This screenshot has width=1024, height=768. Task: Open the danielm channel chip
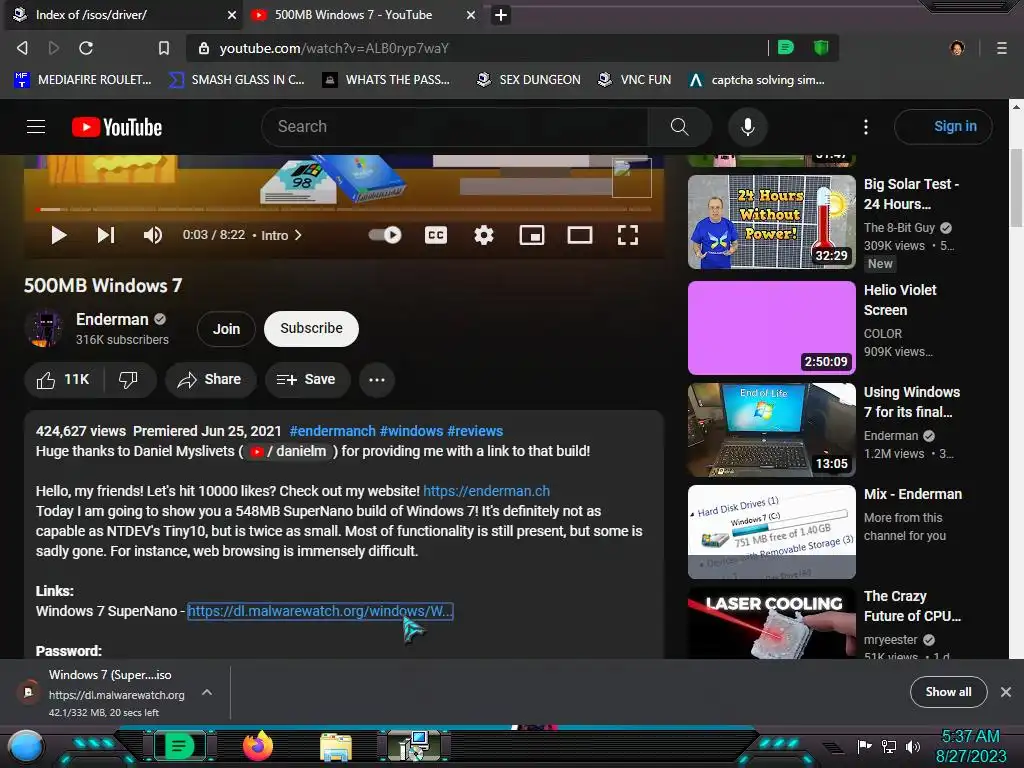(289, 451)
